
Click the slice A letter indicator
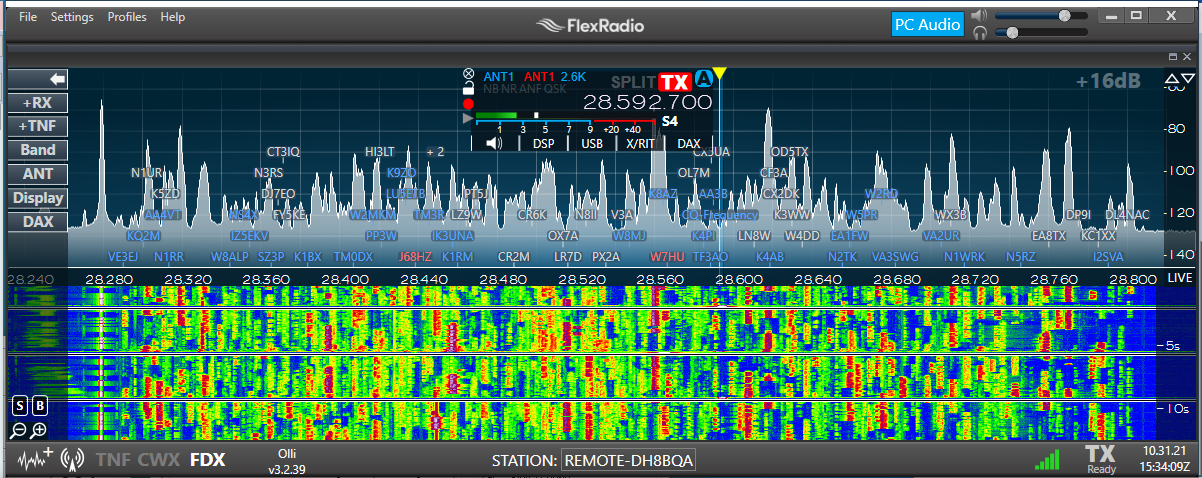click(x=704, y=79)
